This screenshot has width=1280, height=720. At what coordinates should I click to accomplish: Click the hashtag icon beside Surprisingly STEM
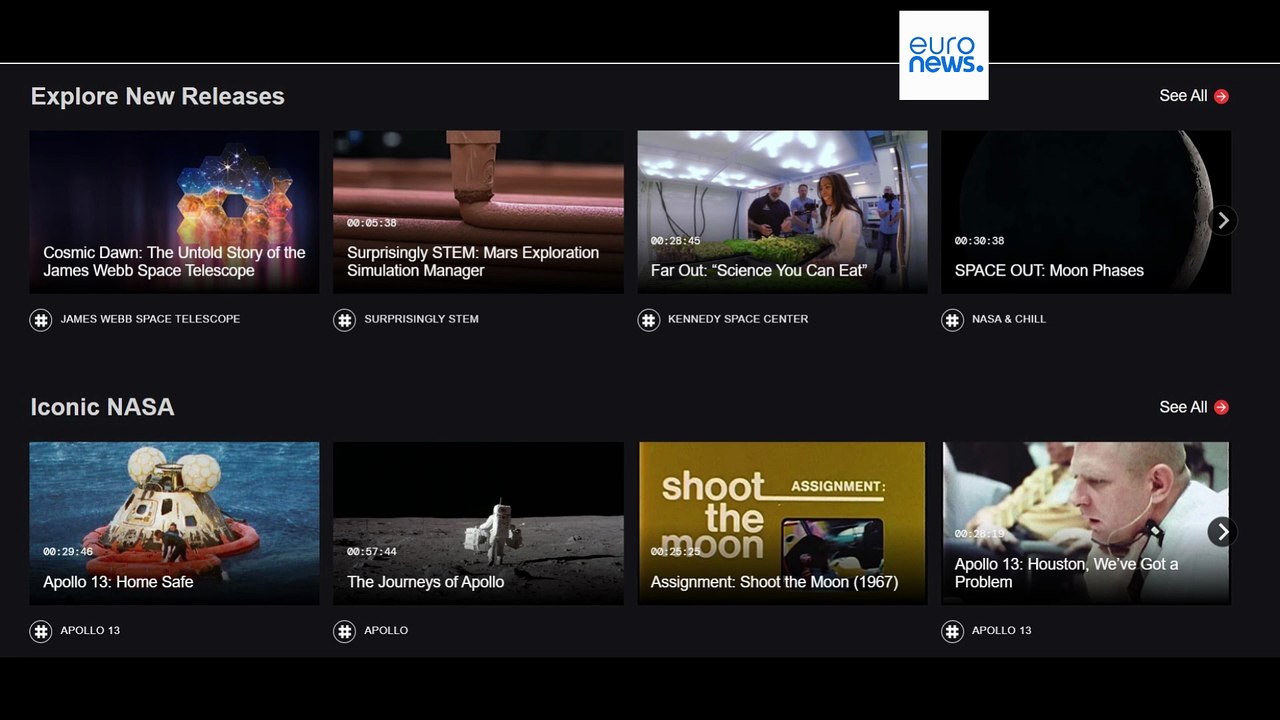click(x=344, y=320)
